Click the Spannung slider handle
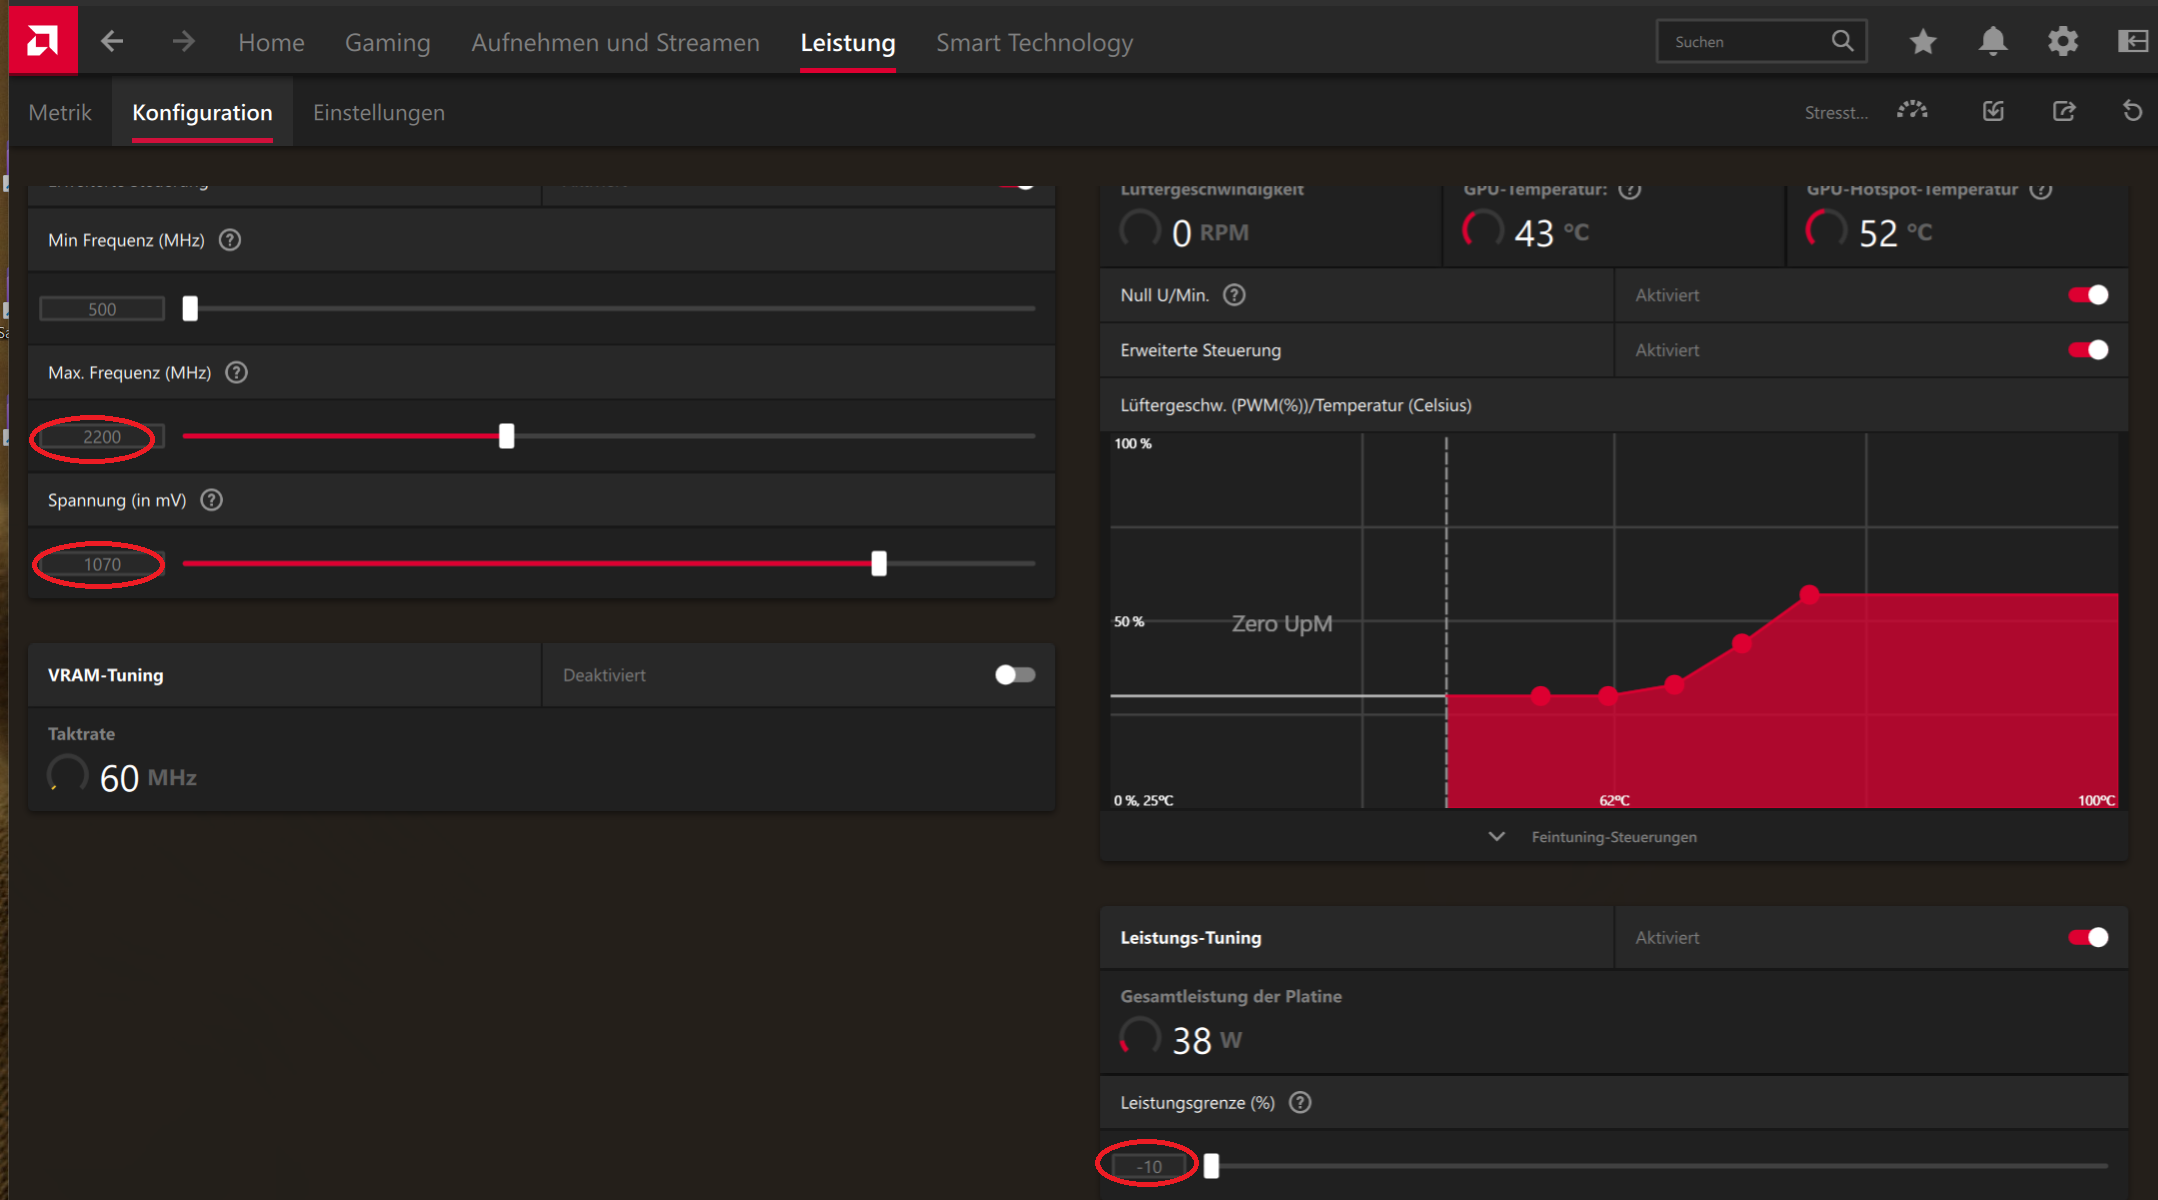This screenshot has width=2158, height=1200. (878, 564)
